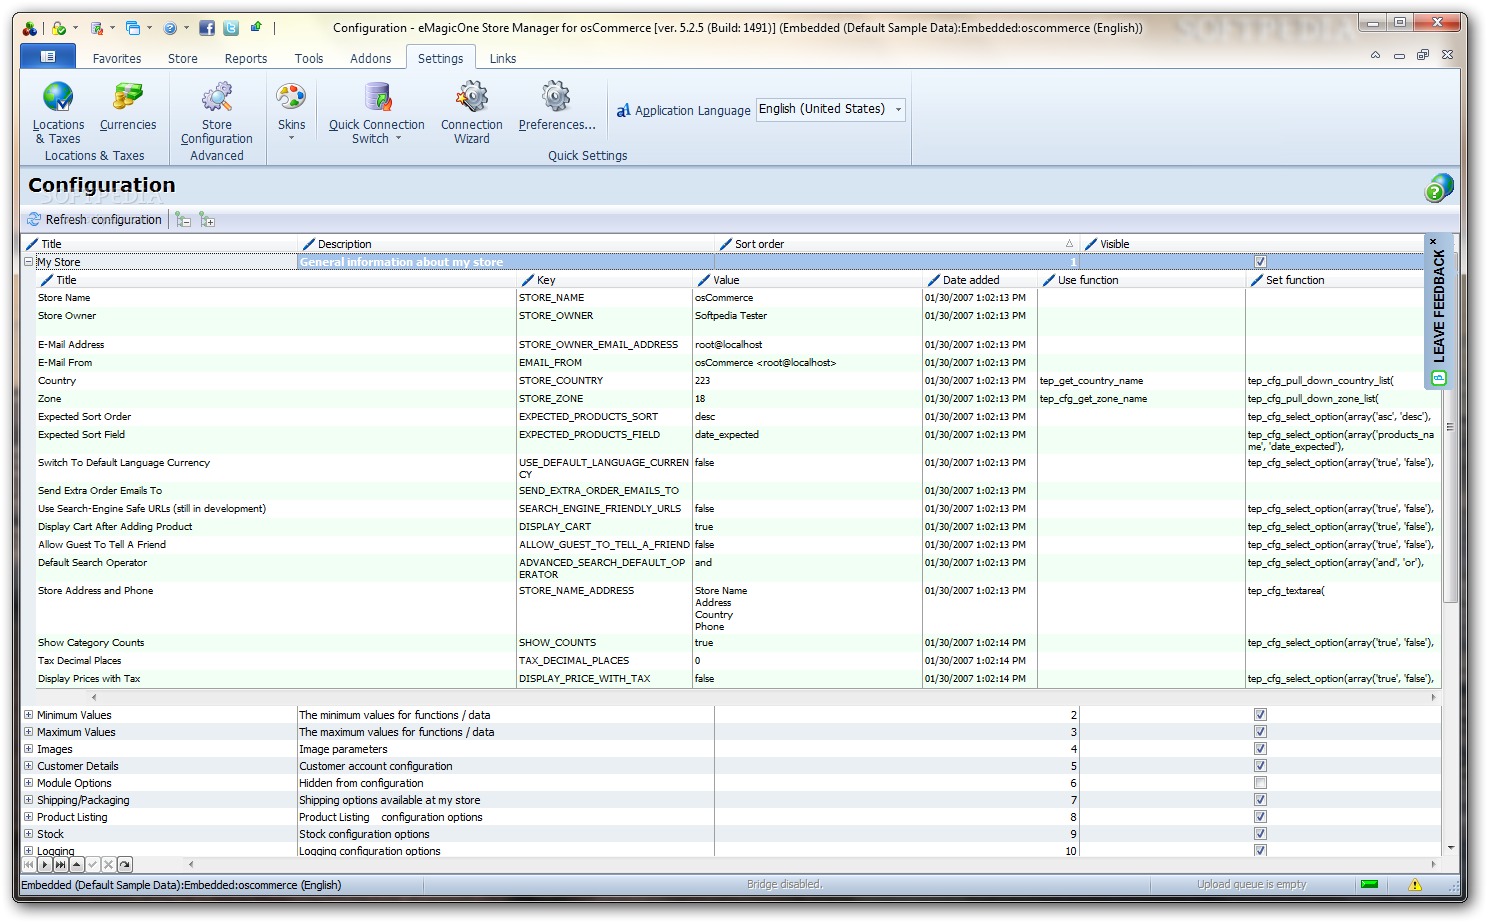Open the Skins dropdown arrow
The image size is (1488, 923).
292,138
